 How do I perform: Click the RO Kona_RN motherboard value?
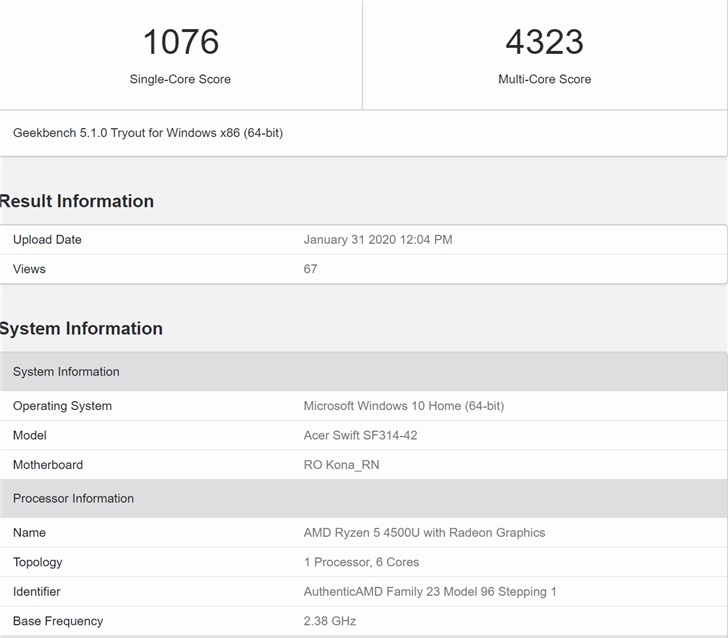341,465
